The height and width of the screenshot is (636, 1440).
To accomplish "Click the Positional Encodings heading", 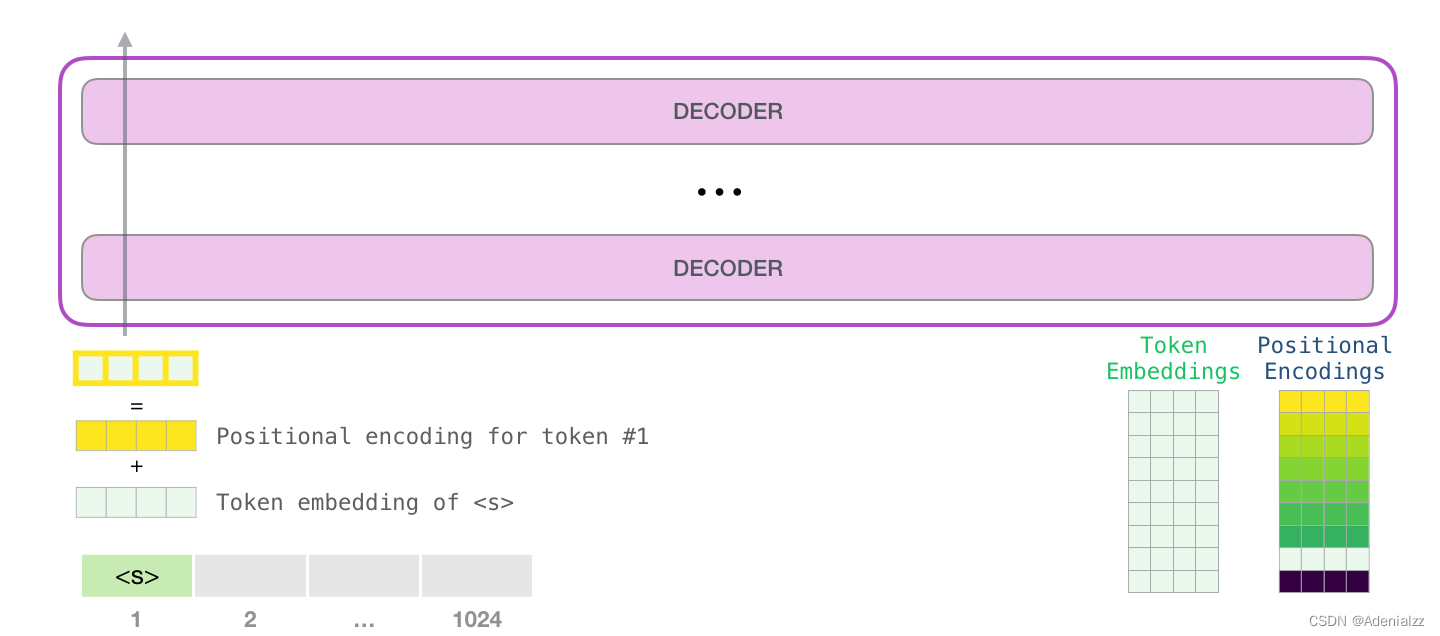I will pos(1325,358).
